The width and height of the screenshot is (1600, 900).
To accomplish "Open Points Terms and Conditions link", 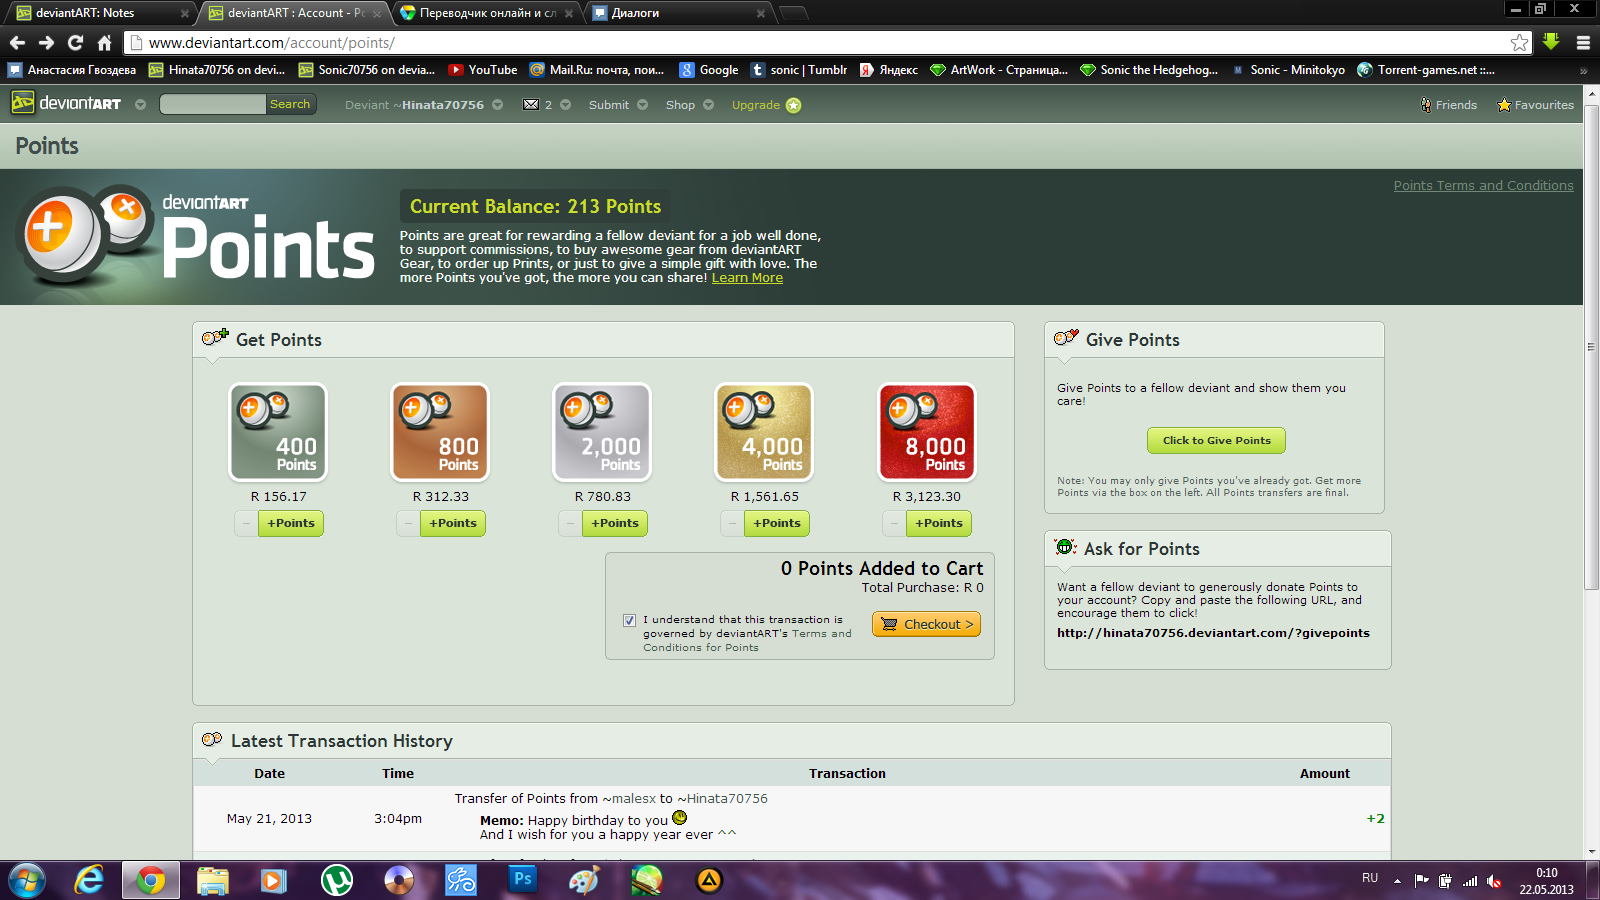I will 1484,186.
